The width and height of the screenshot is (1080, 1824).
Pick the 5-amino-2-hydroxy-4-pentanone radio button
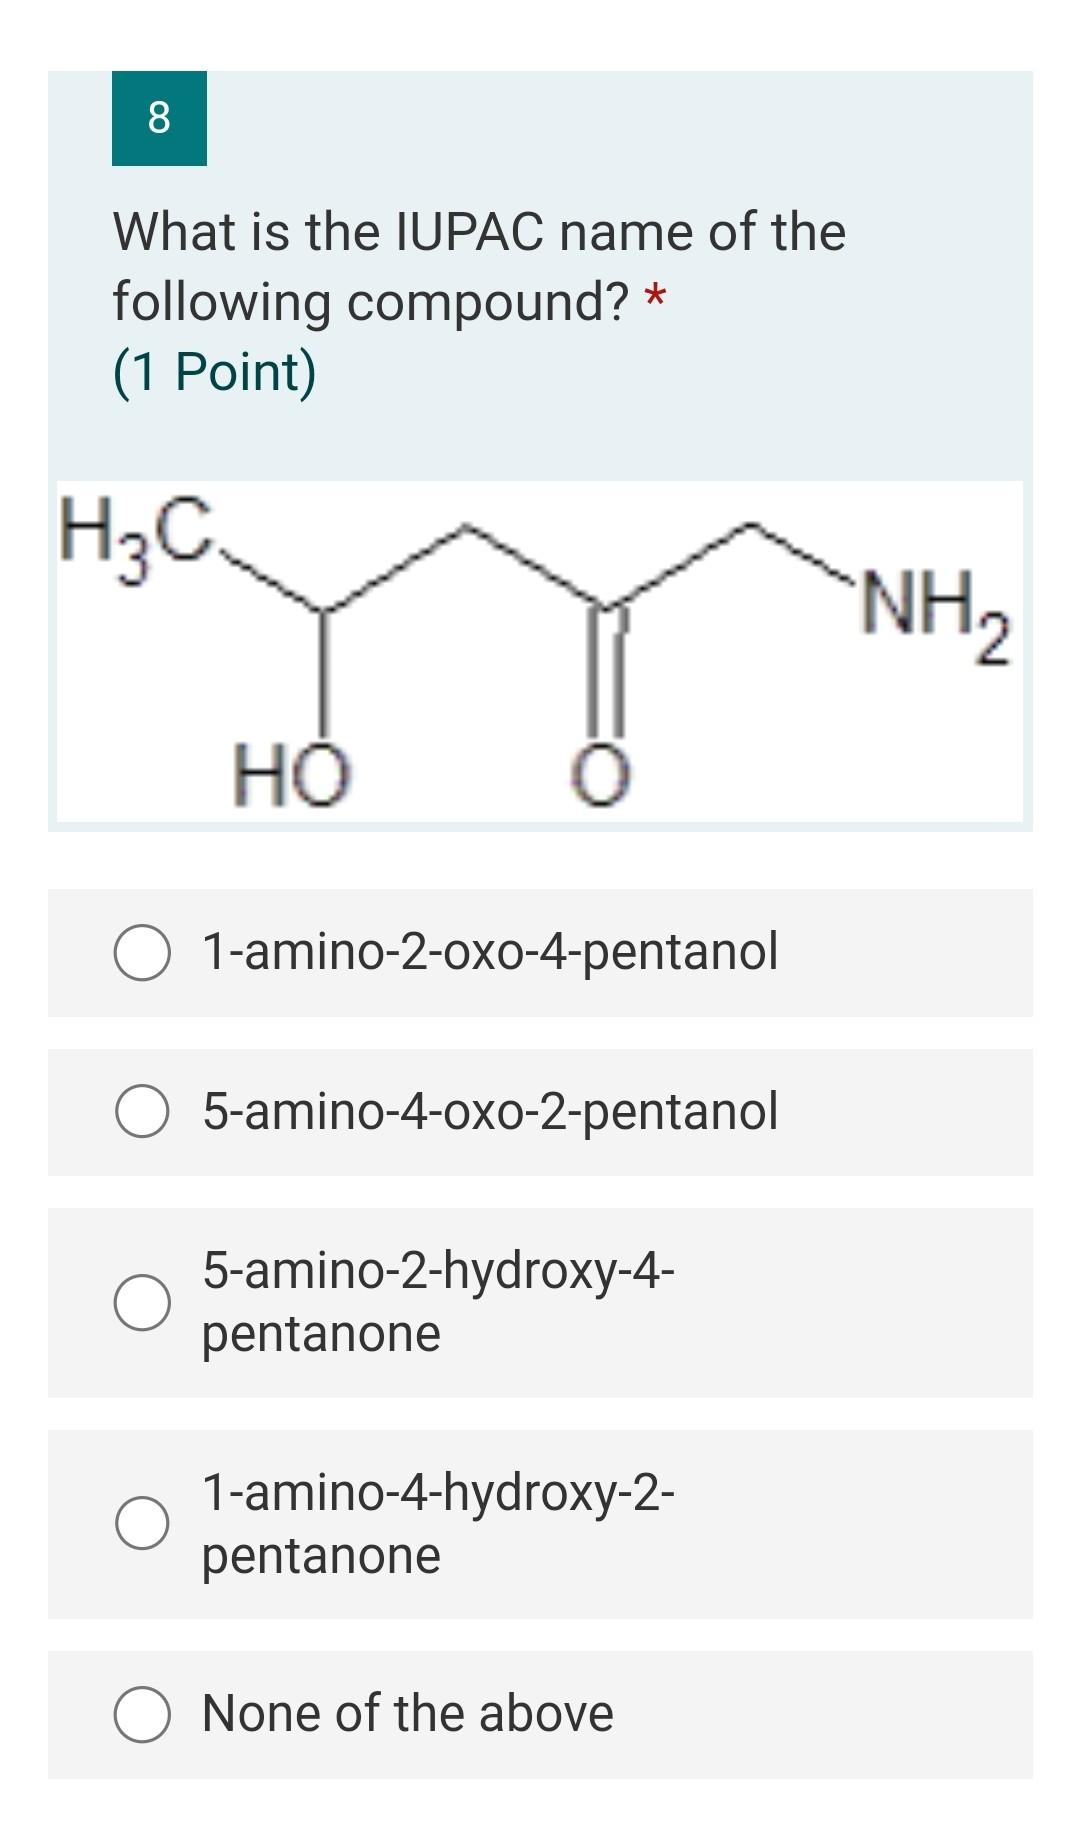(x=142, y=1302)
